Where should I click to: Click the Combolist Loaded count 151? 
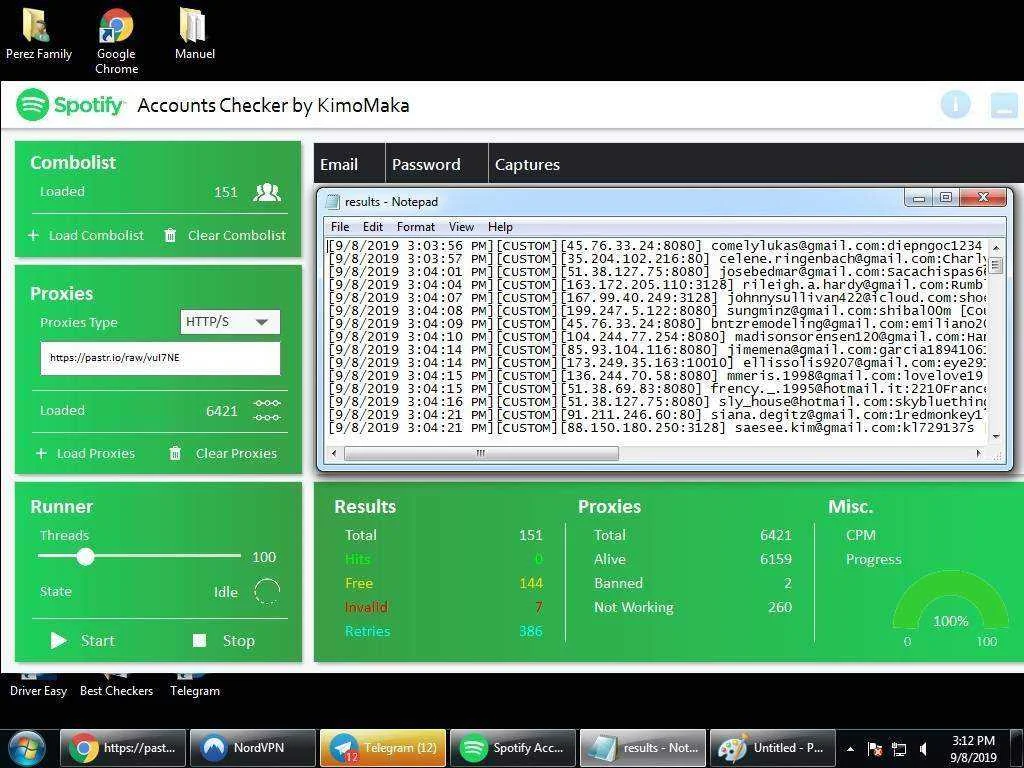tap(225, 192)
